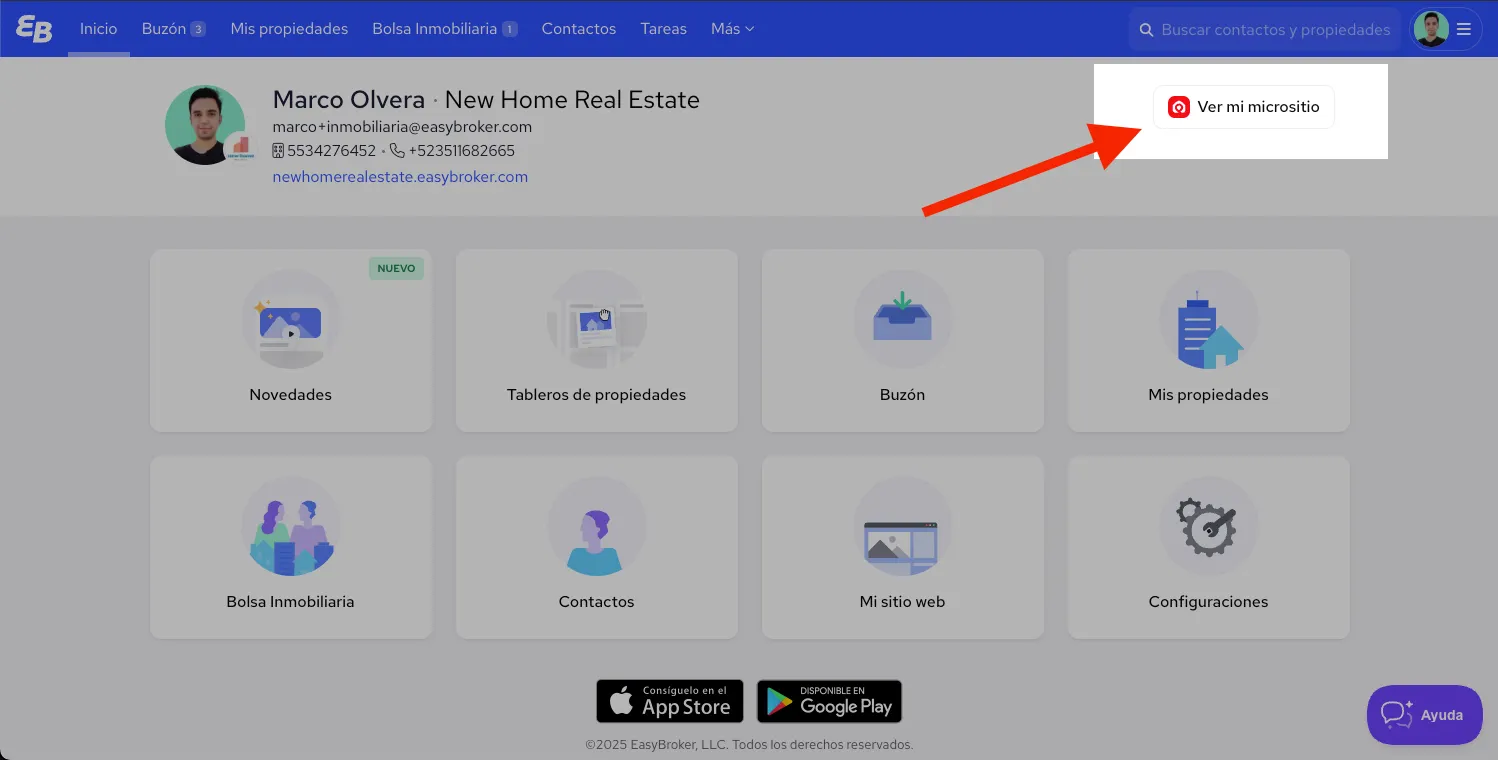This screenshot has width=1498, height=760.
Task: Click the office phone icon
Action: point(278,151)
